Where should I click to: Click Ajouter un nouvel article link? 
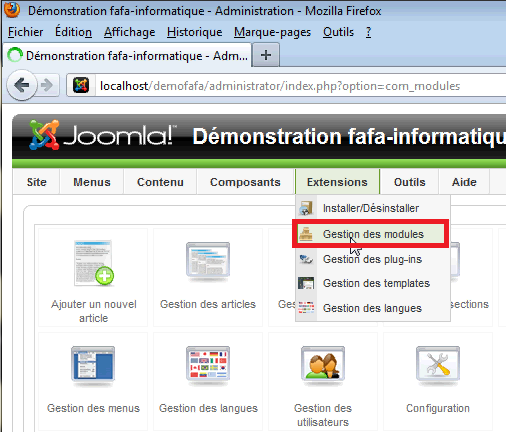[93, 311]
